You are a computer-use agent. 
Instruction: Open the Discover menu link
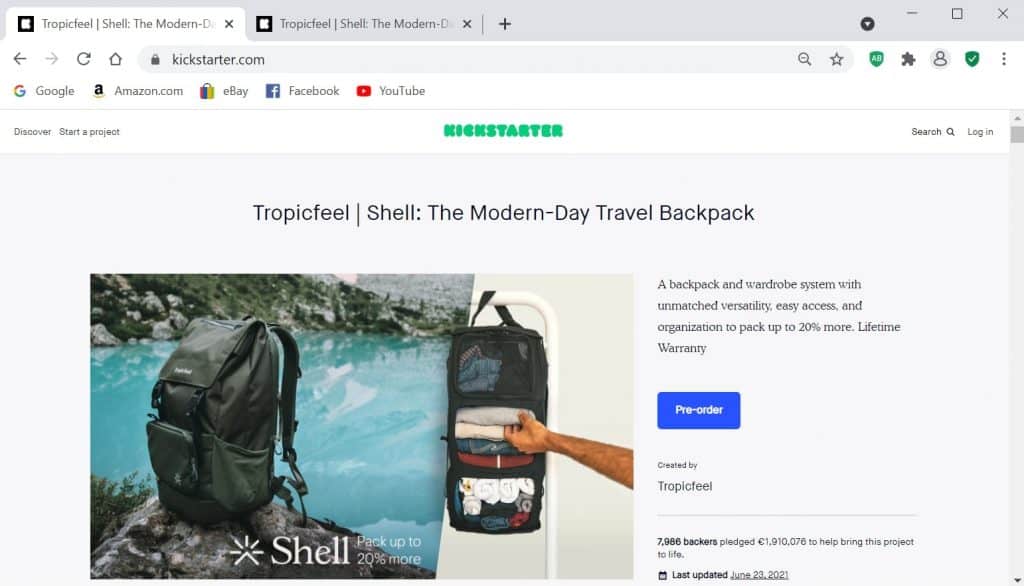pyautogui.click(x=33, y=132)
